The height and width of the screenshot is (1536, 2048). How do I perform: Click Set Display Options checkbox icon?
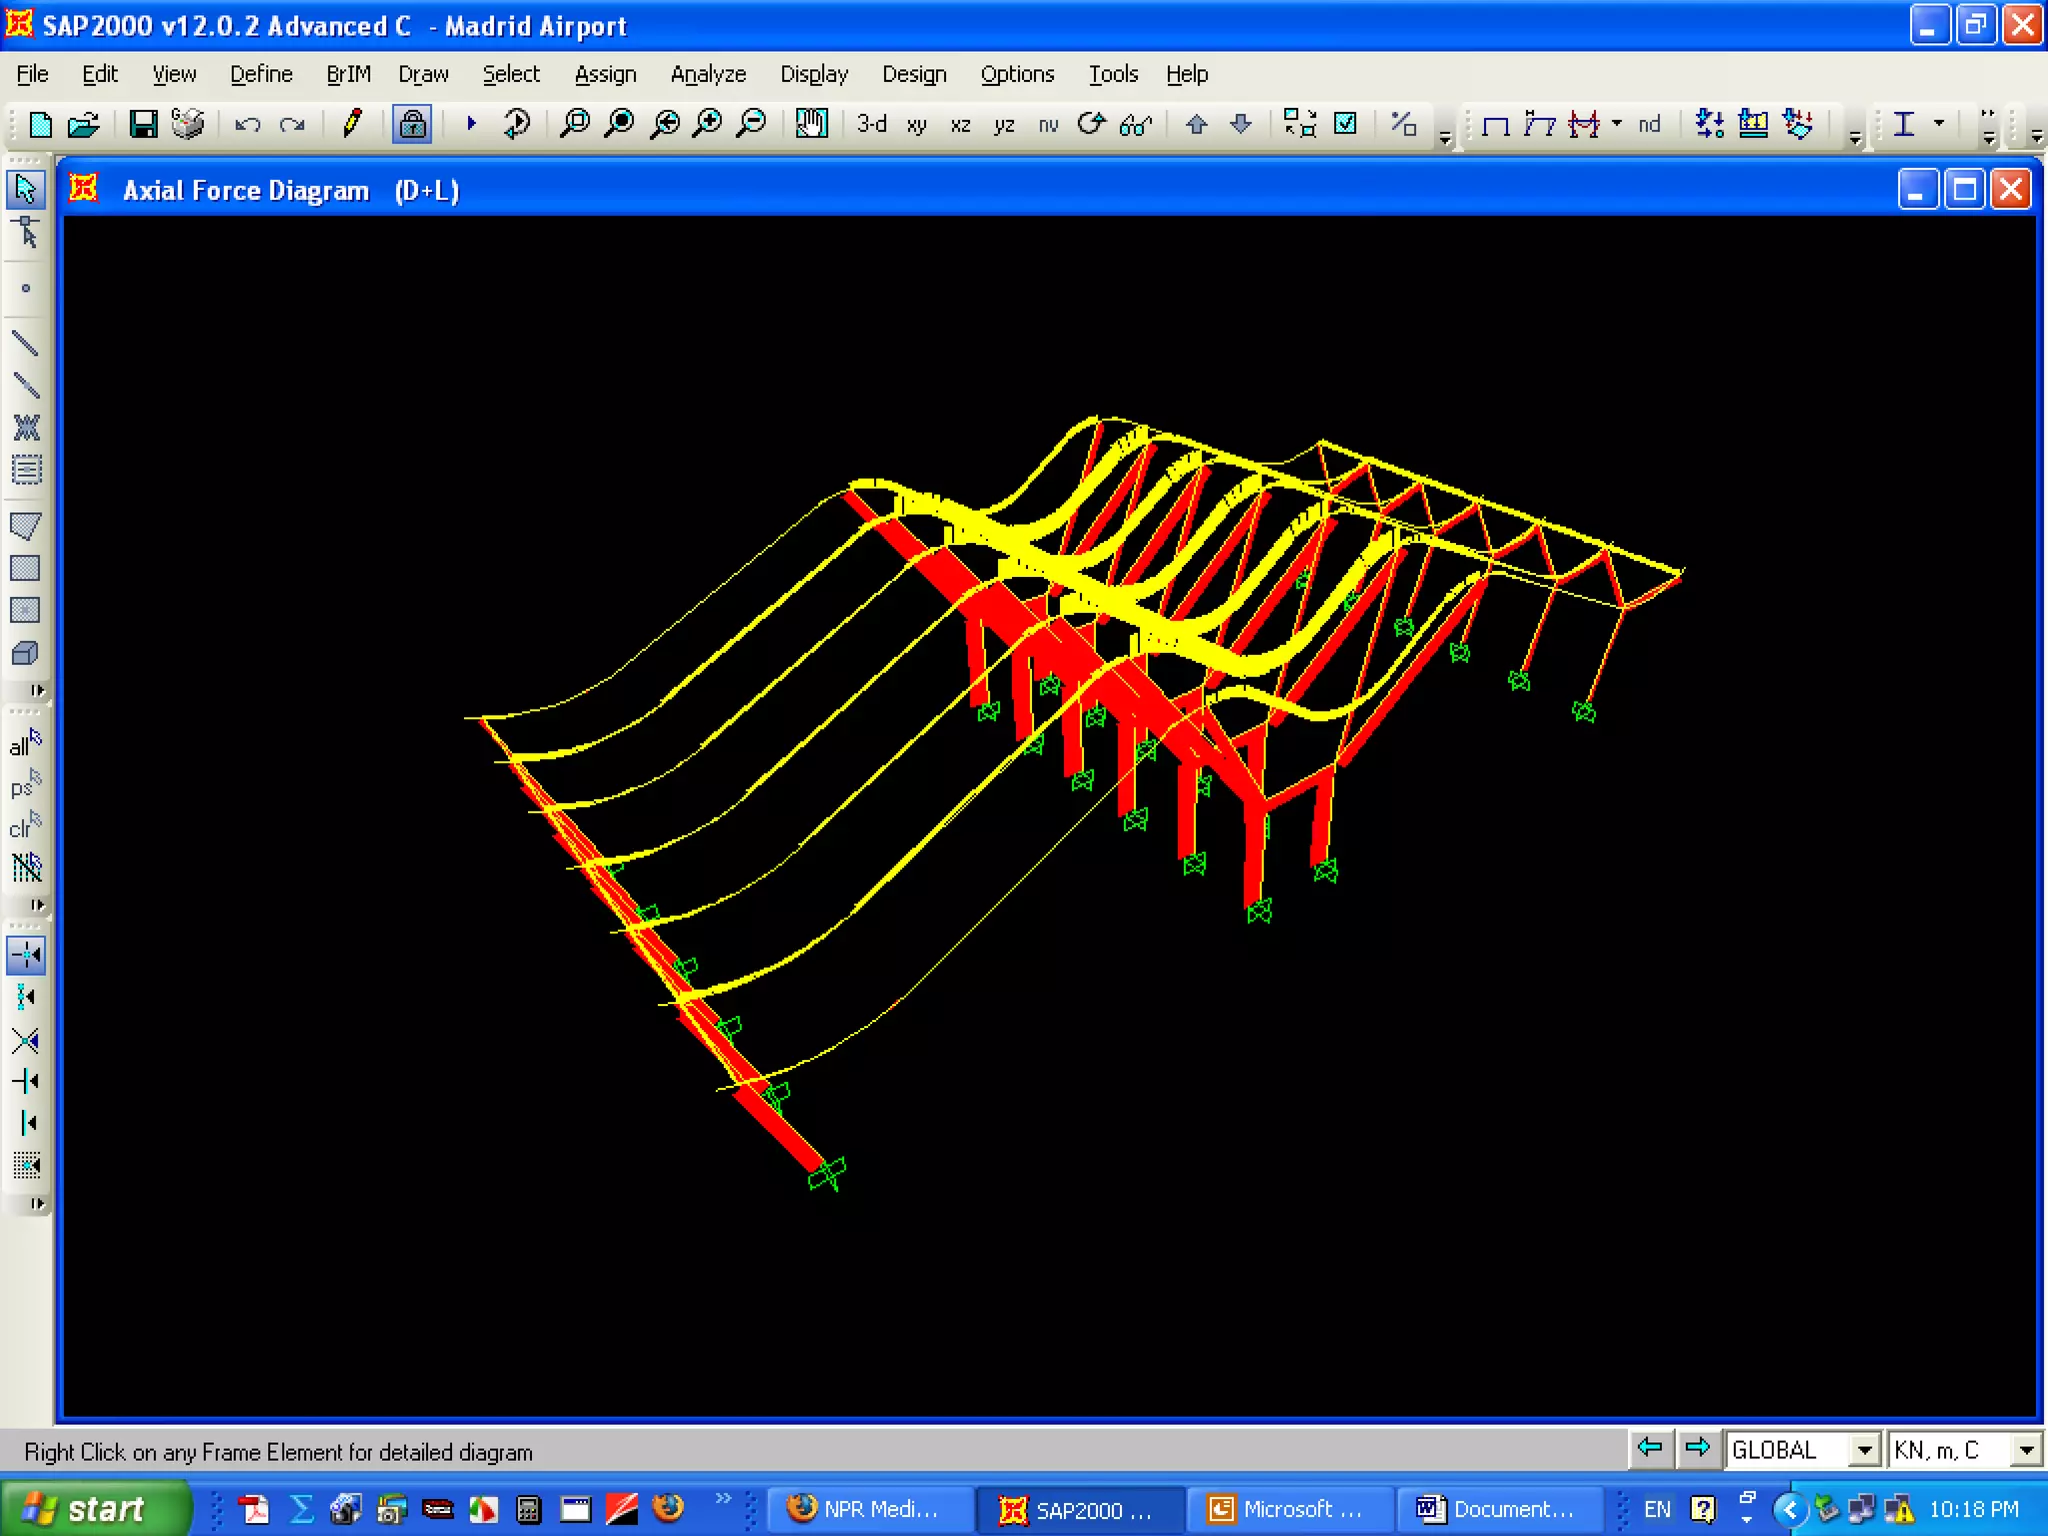[1346, 124]
